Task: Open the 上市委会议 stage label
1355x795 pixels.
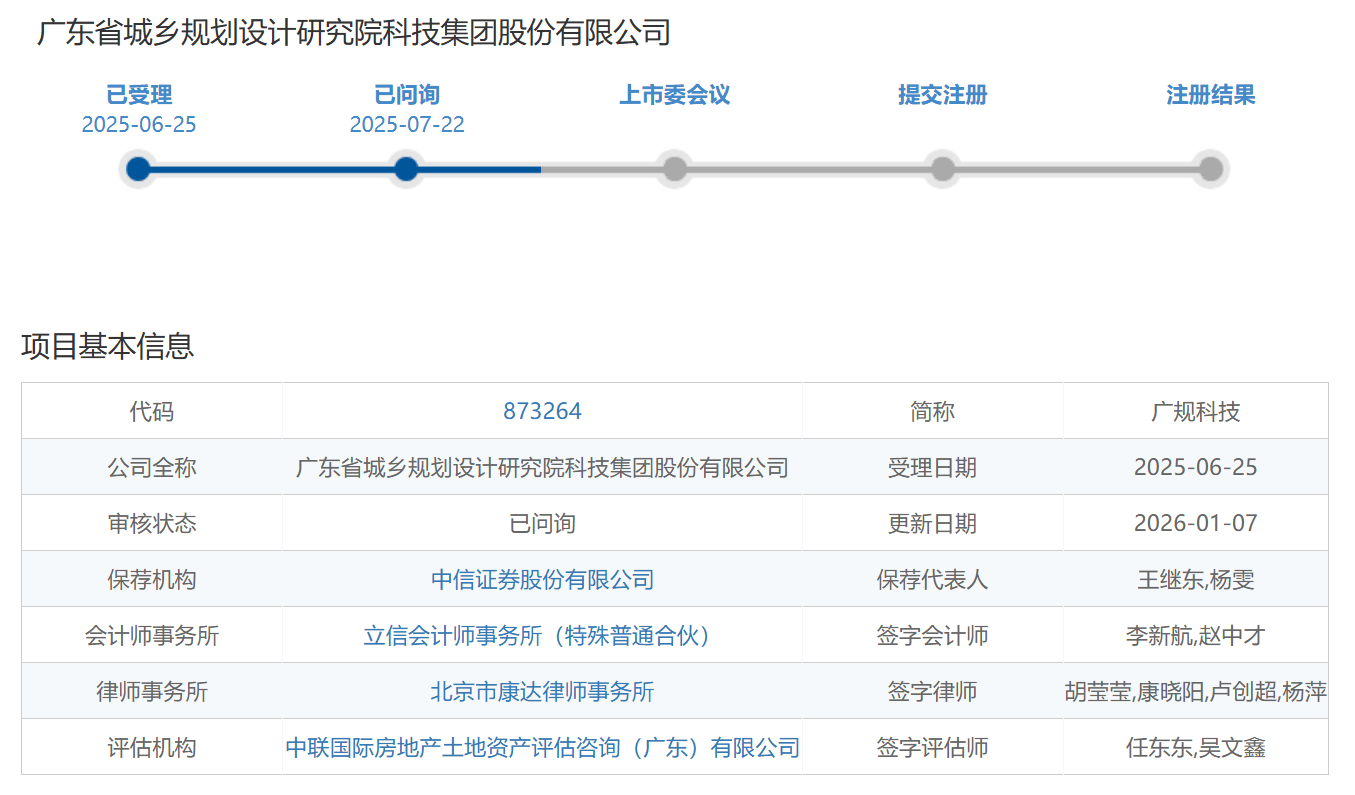Action: pos(675,95)
